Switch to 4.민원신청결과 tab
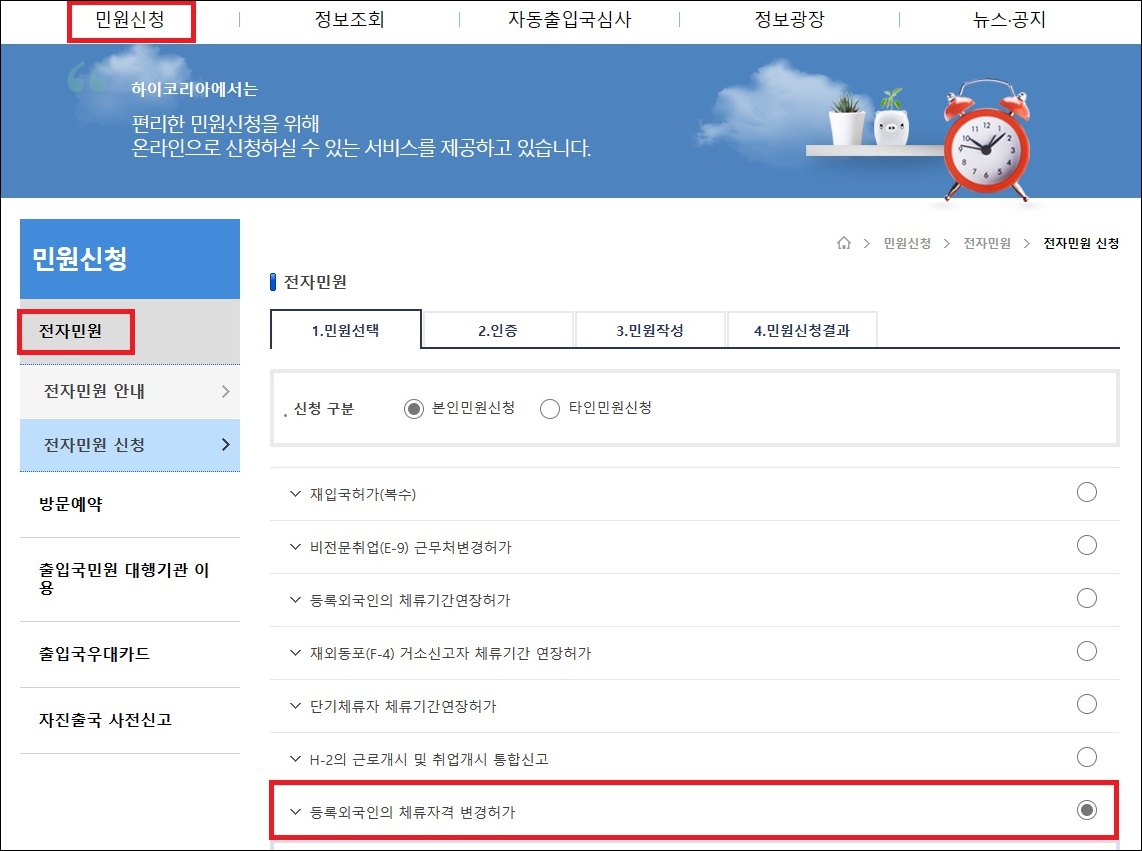1142x851 pixels. (802, 331)
